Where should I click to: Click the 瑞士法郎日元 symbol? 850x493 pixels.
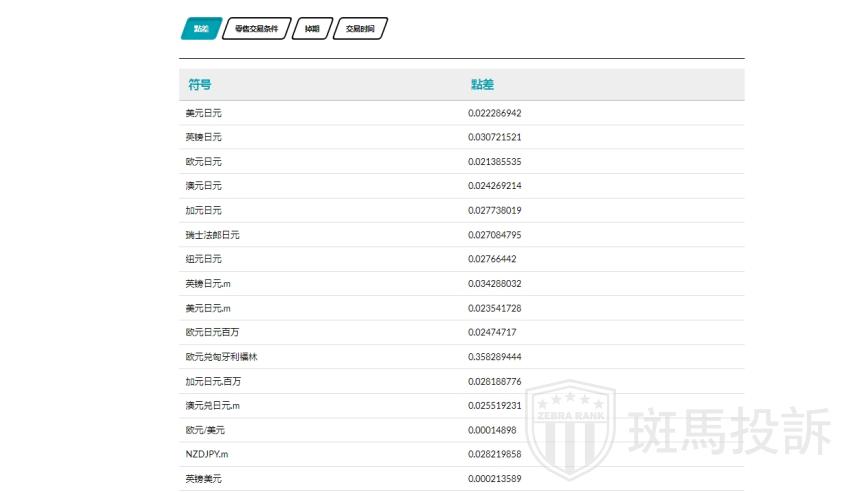point(212,235)
